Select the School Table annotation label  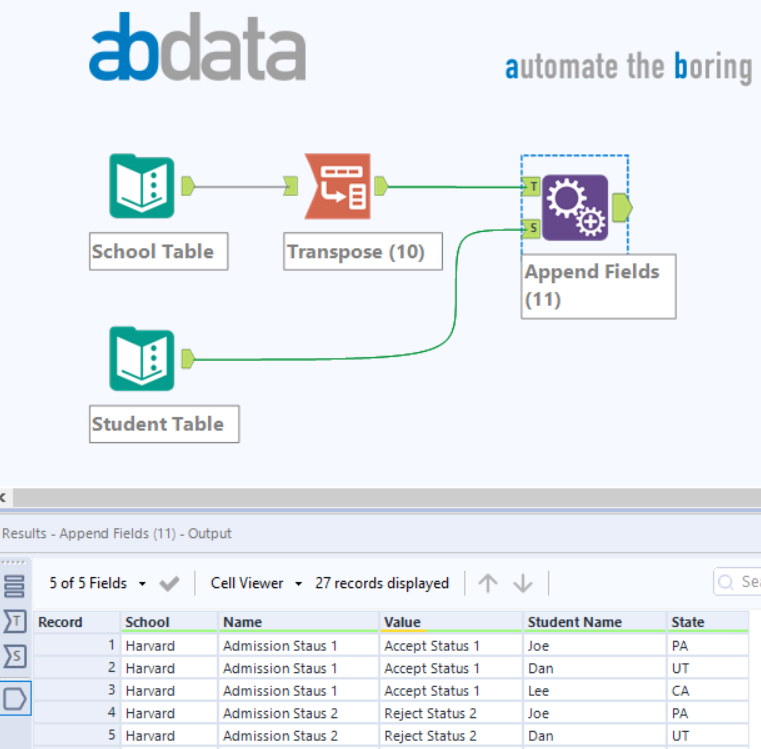pos(158,251)
